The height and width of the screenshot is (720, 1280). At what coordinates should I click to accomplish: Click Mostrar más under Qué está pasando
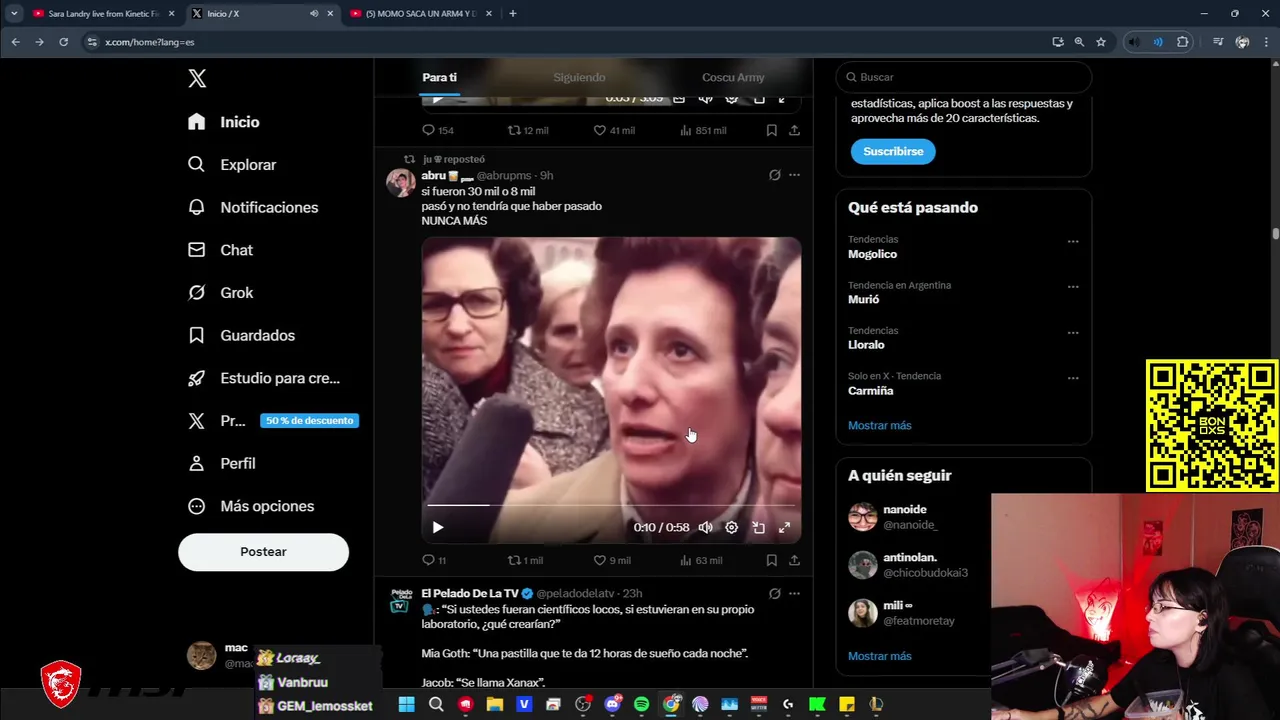click(x=879, y=425)
